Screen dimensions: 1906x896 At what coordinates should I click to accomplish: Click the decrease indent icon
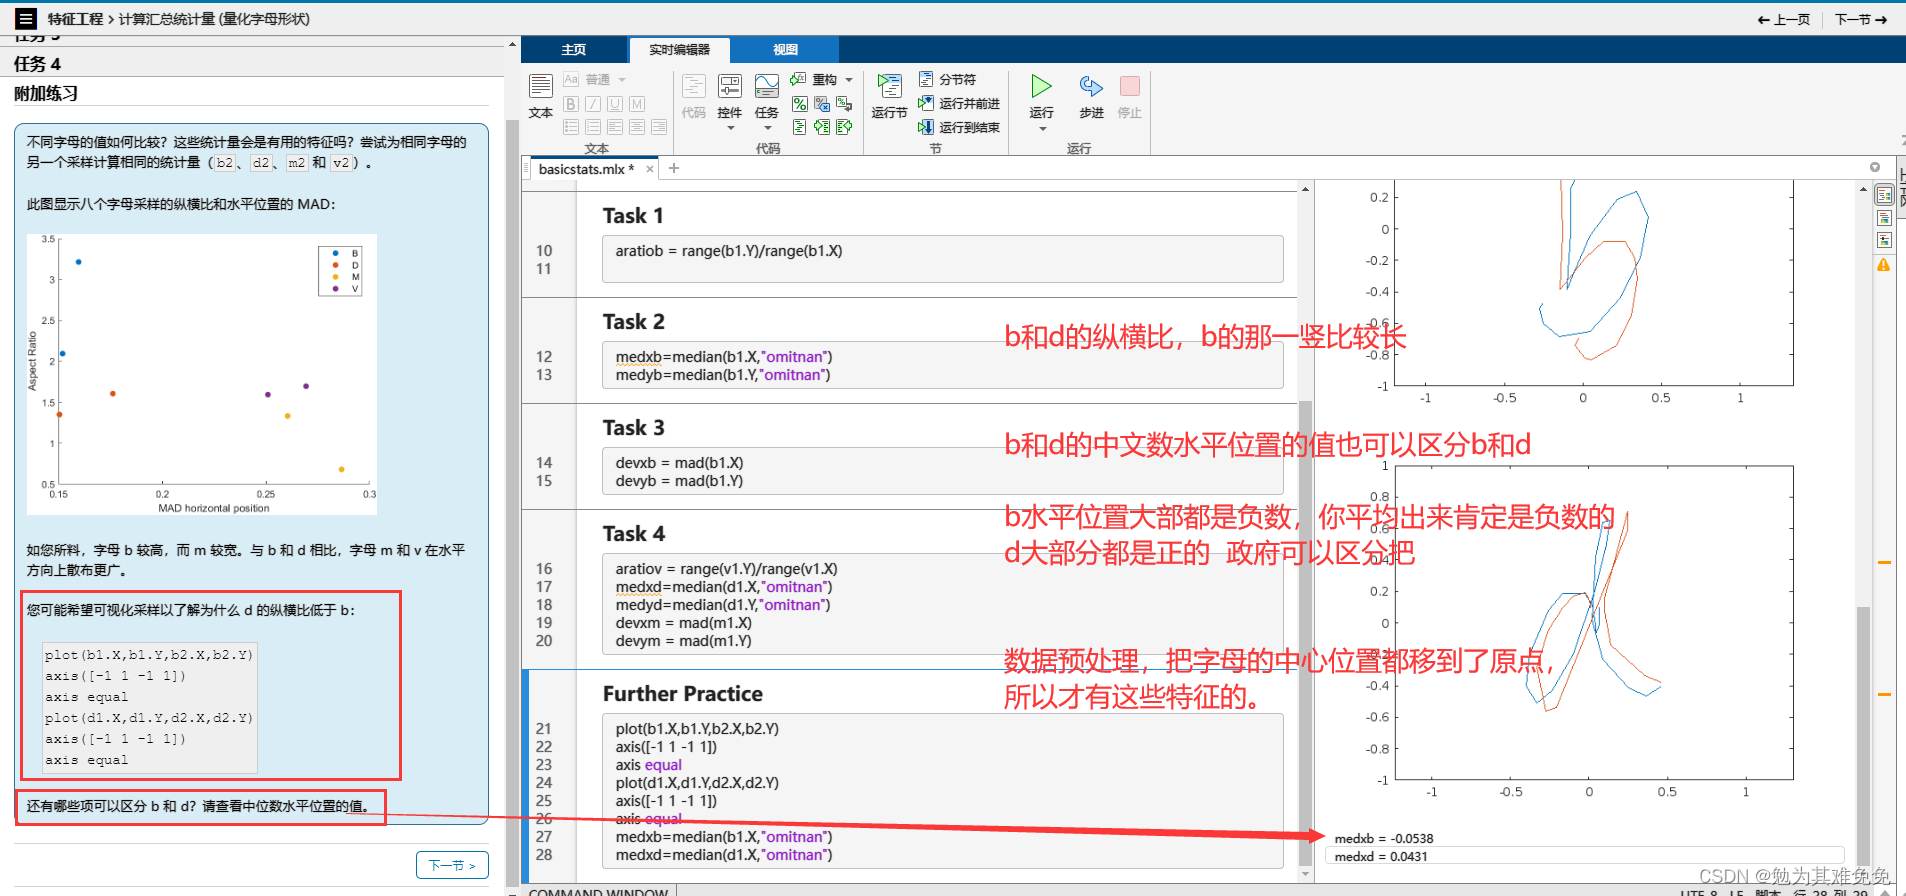pos(844,127)
